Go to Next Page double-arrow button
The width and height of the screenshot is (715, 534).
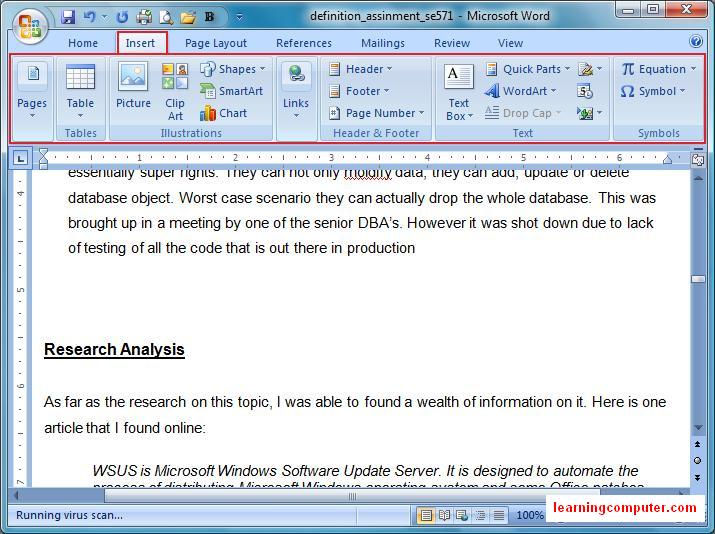point(698,477)
